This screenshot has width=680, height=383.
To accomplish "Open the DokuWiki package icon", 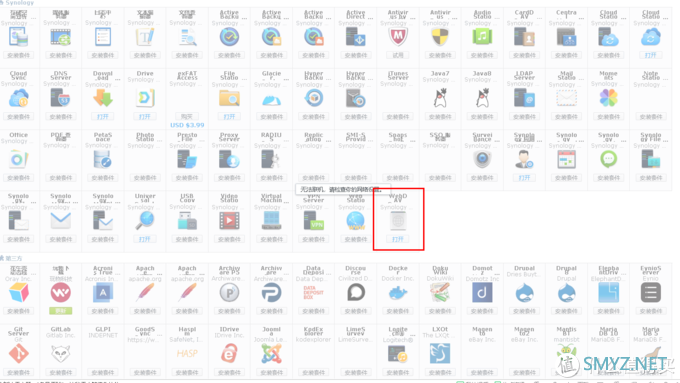I will tap(440, 293).
